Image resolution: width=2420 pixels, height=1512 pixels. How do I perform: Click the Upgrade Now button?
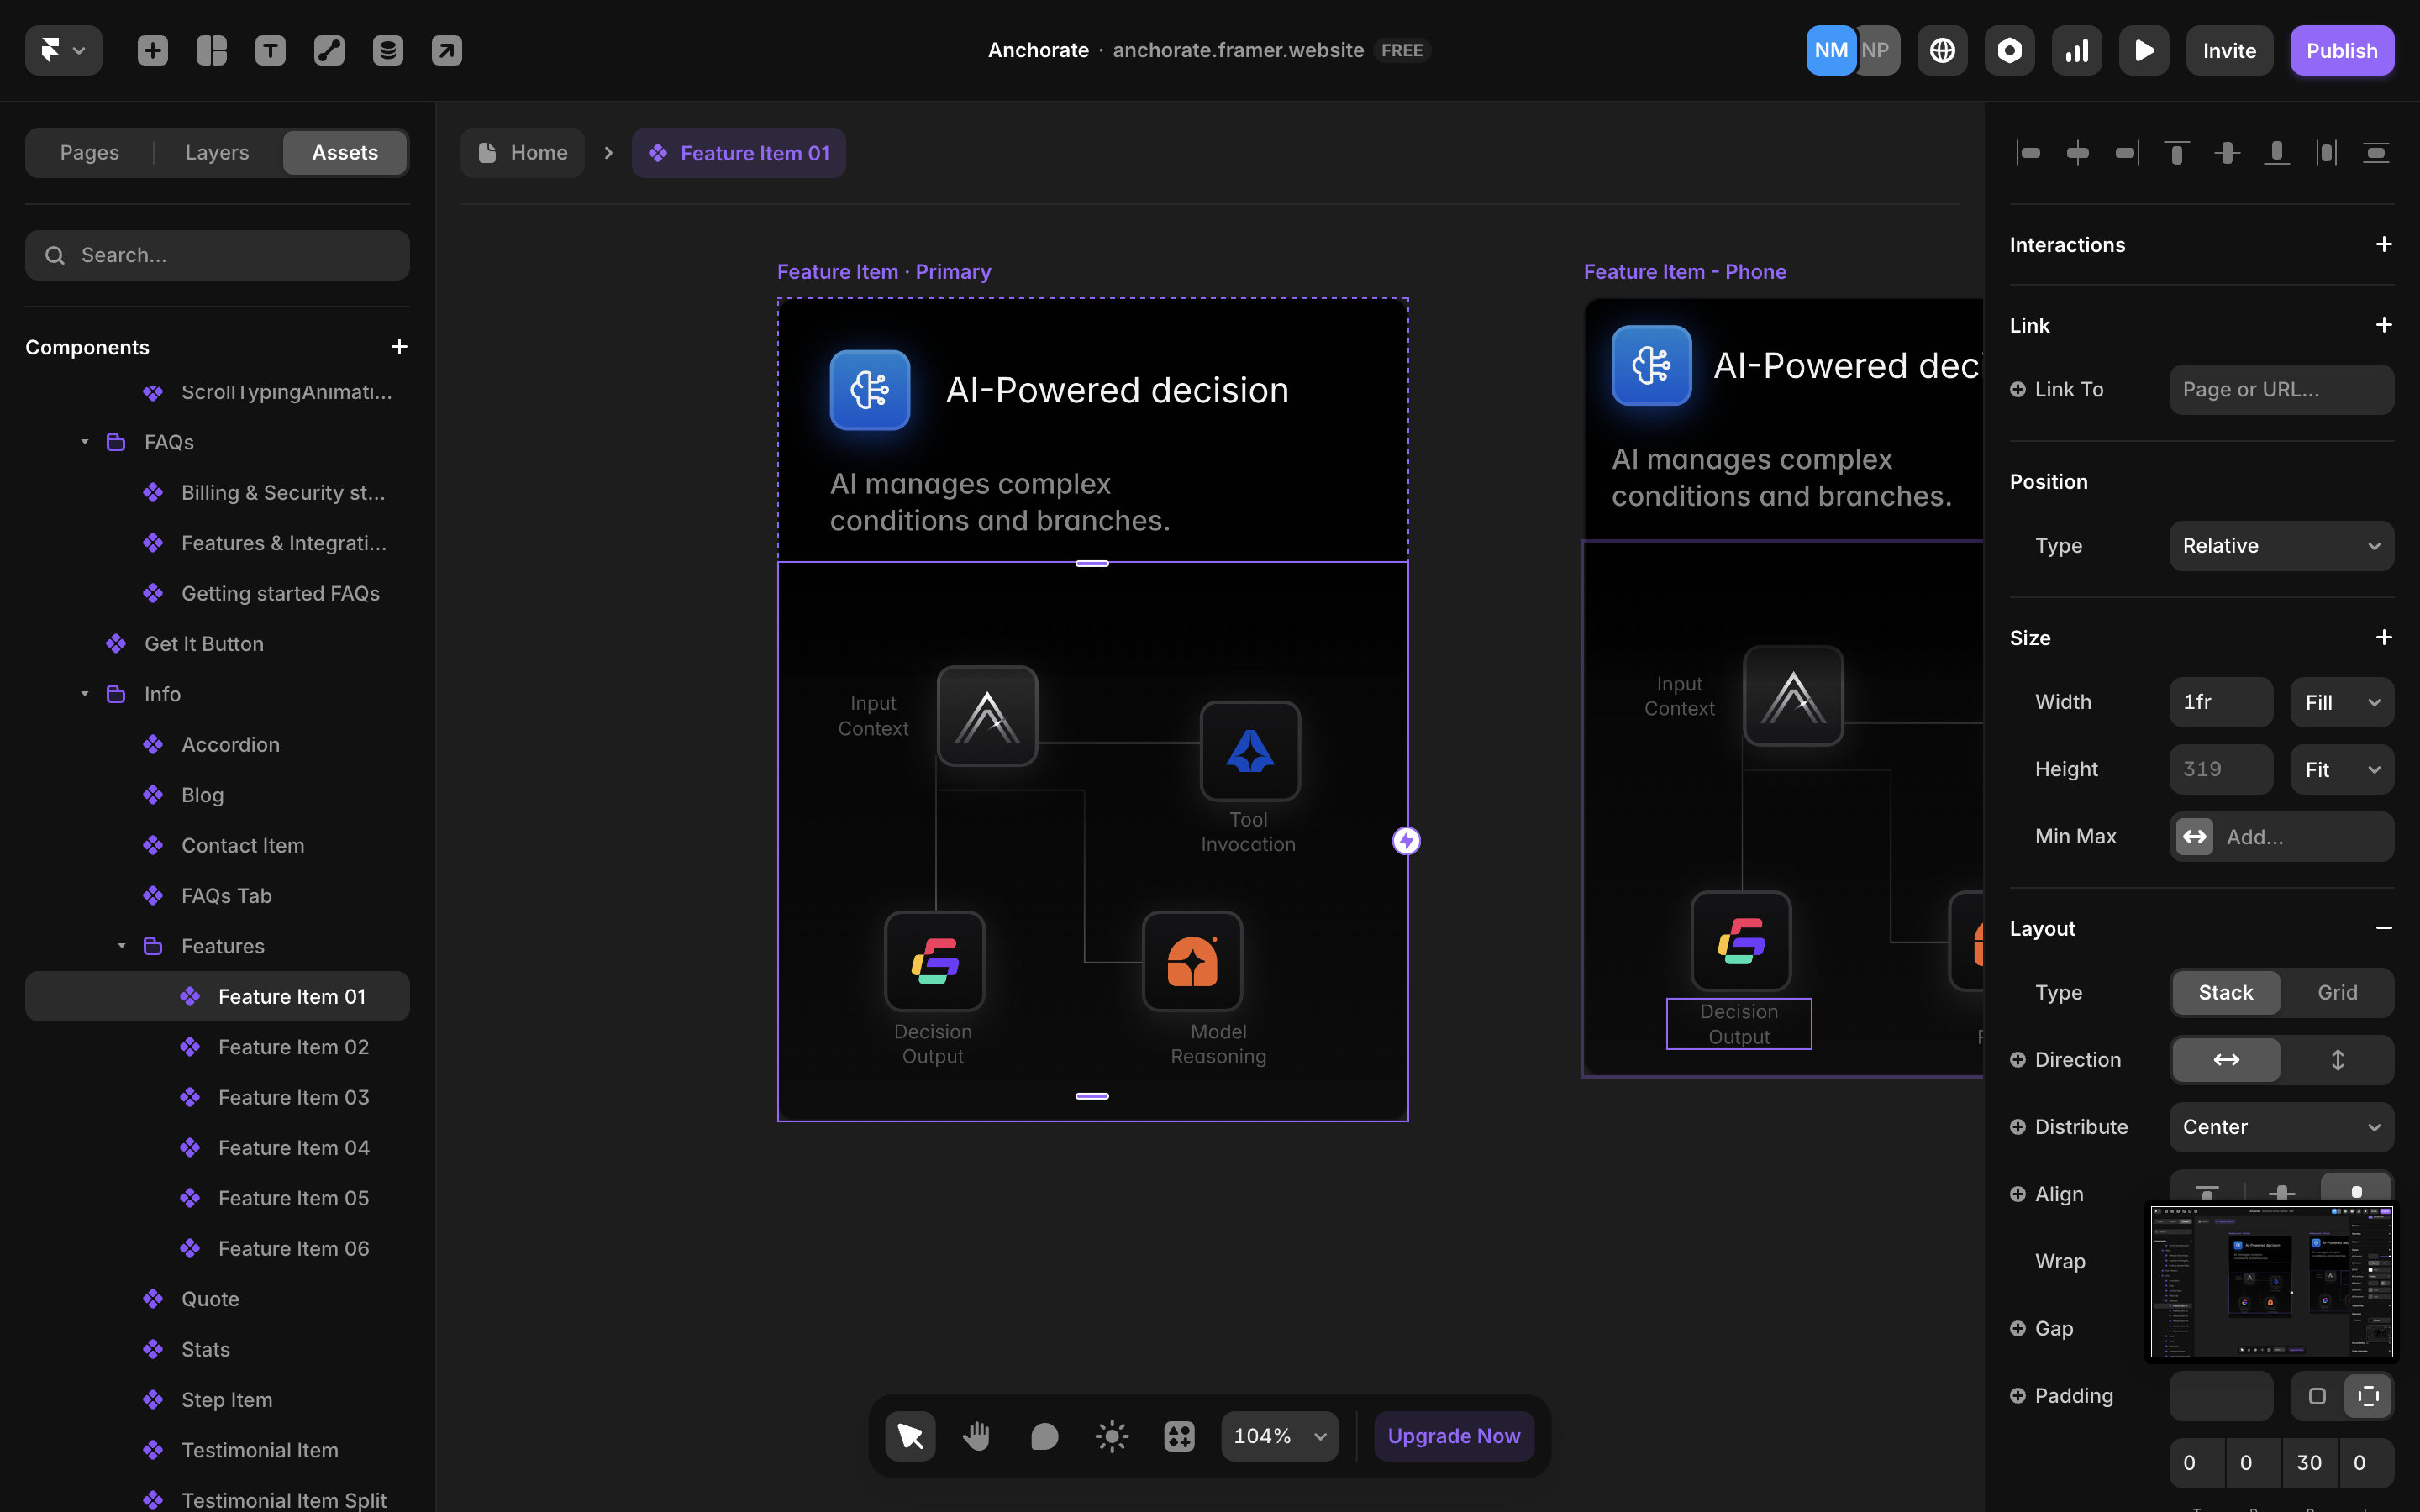pos(1453,1436)
